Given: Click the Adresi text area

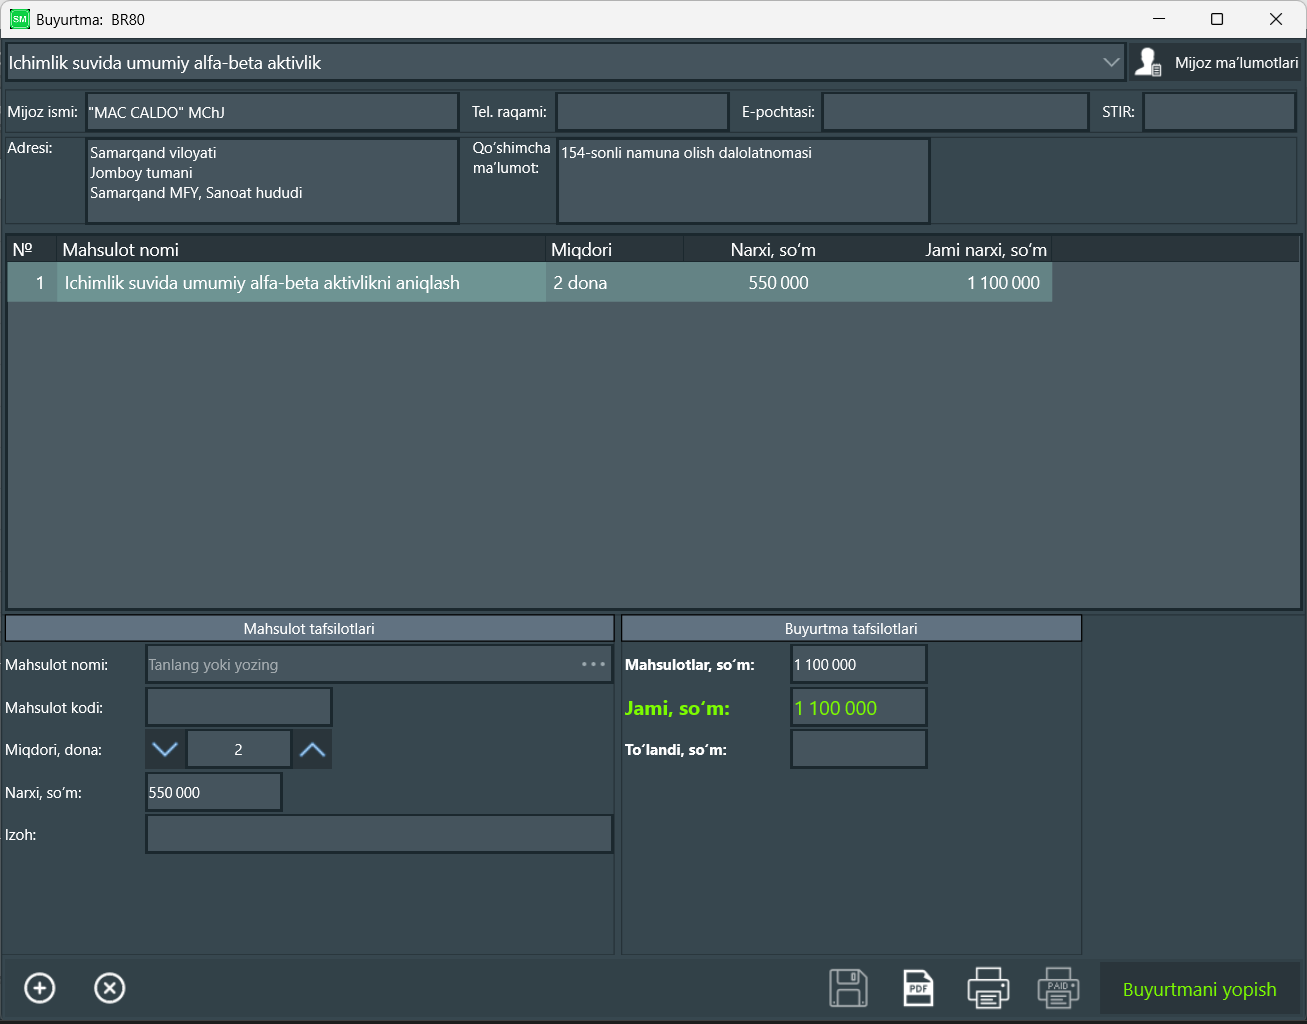Looking at the screenshot, I should point(272,181).
